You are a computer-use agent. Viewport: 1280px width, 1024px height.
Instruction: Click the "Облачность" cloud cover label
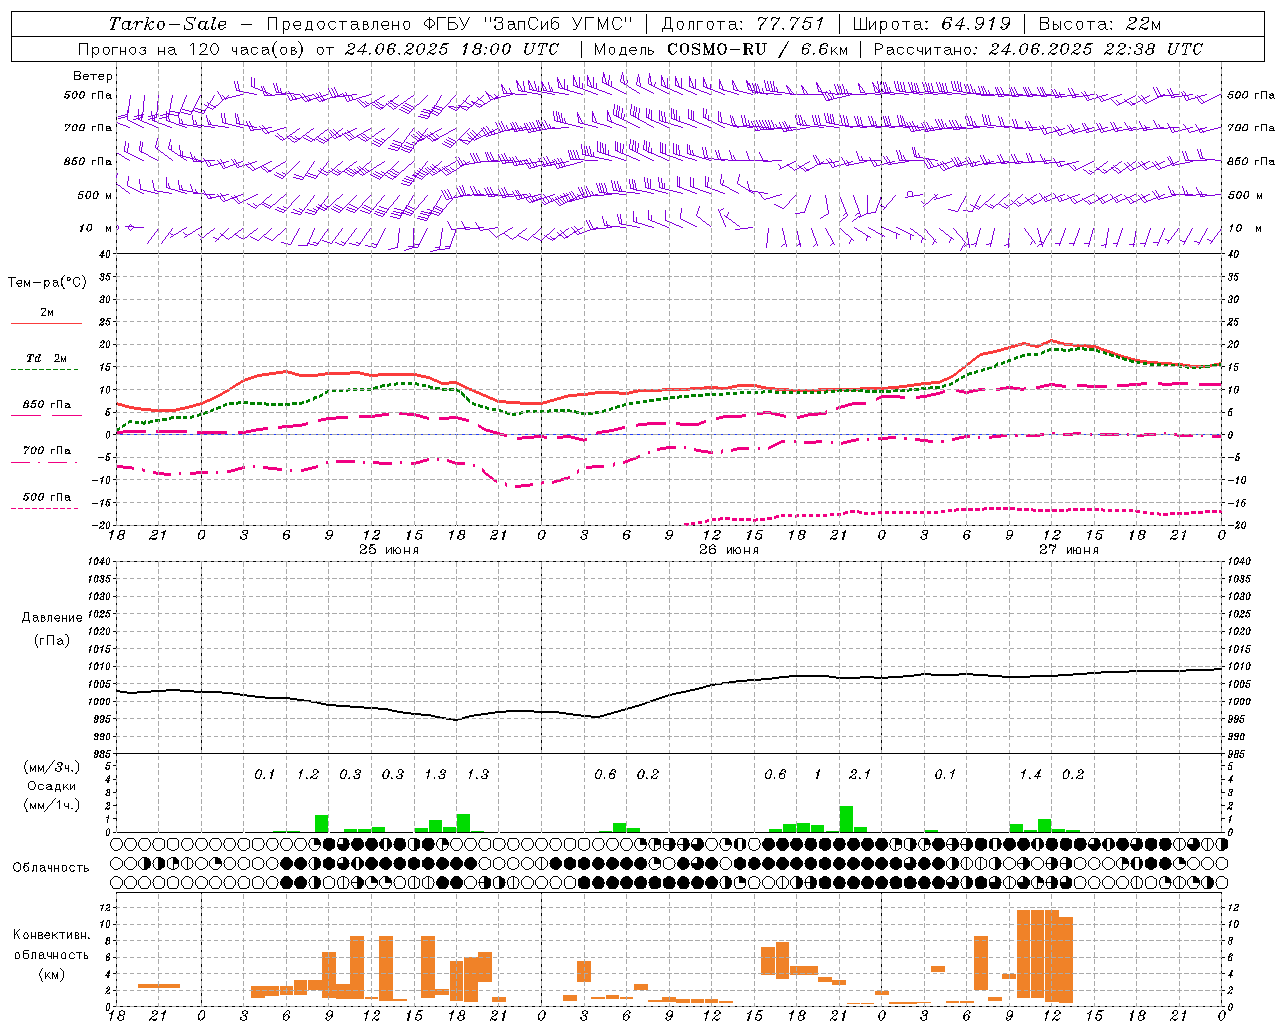click(x=51, y=868)
